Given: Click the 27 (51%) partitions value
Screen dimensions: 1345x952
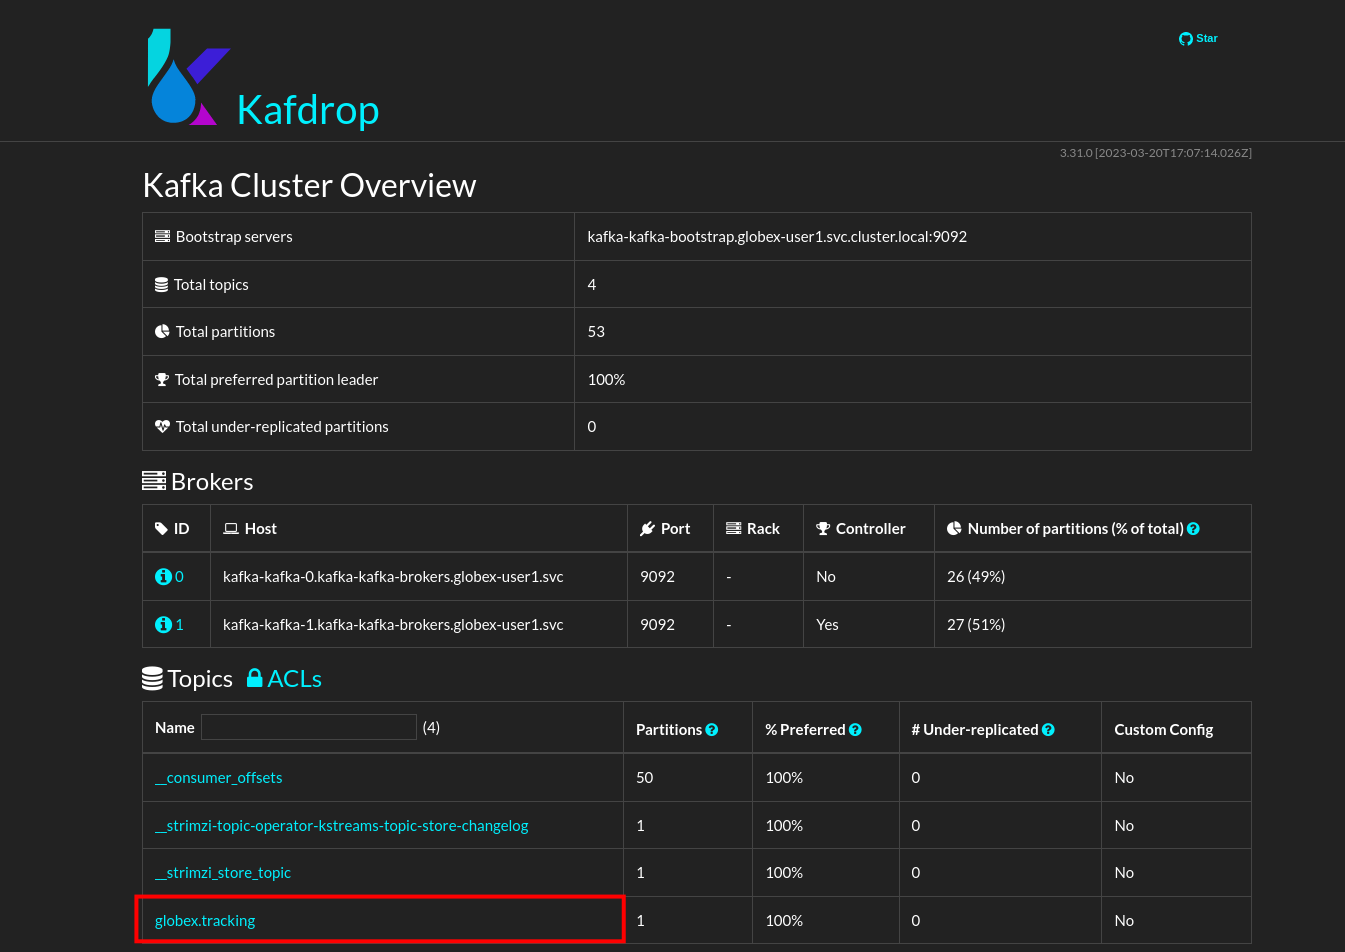Looking at the screenshot, I should [x=976, y=625].
